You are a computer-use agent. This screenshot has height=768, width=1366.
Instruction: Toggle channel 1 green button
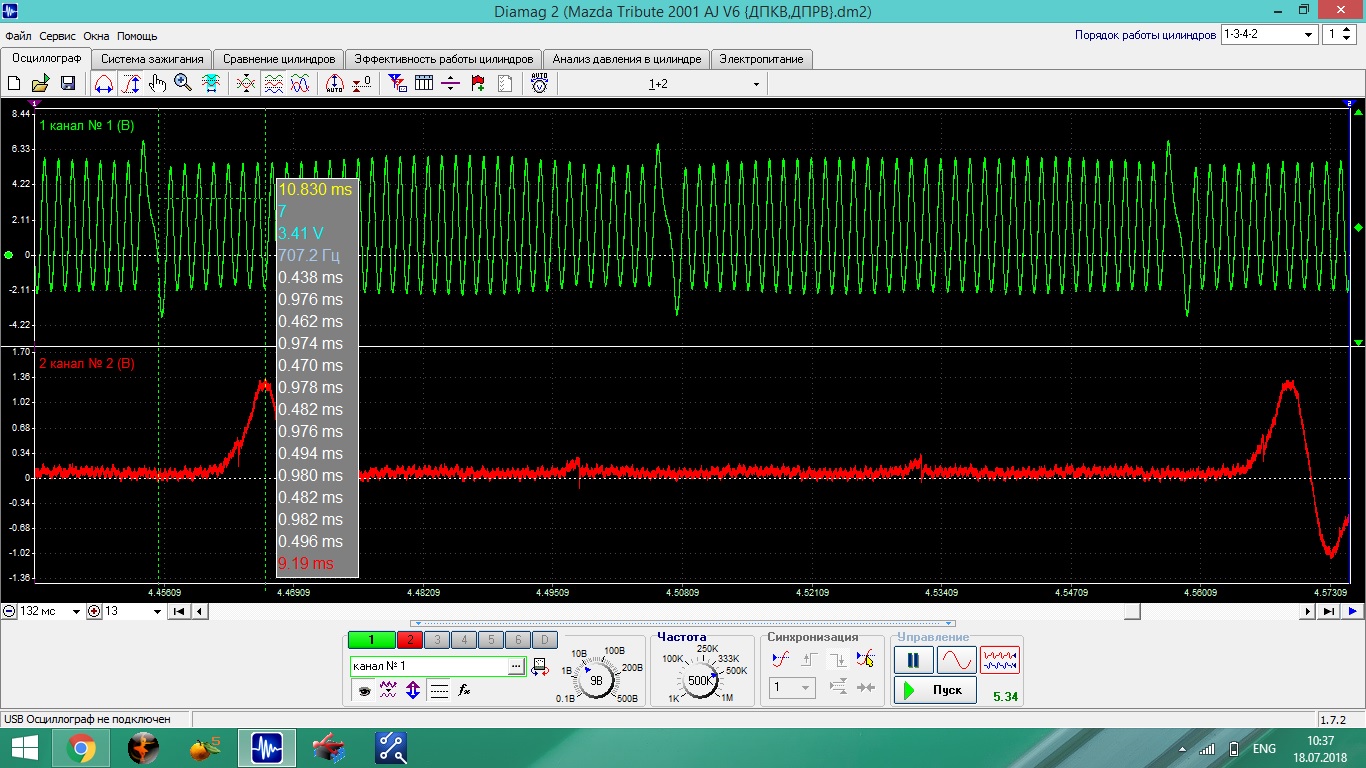[371, 640]
